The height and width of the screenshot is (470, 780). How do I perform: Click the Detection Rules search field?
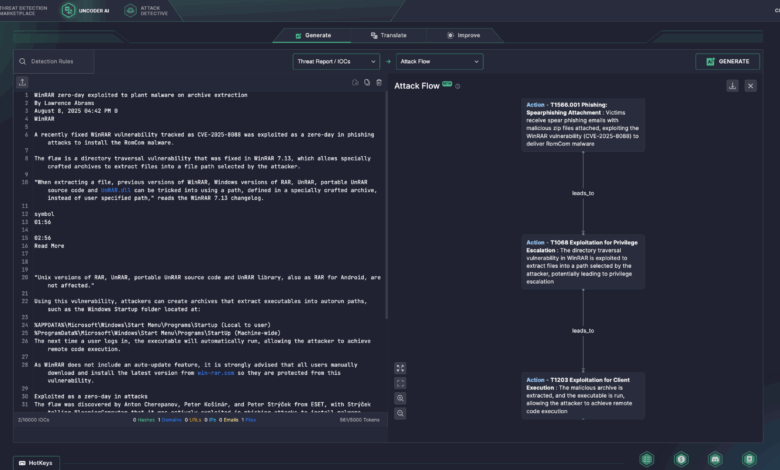tap(54, 62)
